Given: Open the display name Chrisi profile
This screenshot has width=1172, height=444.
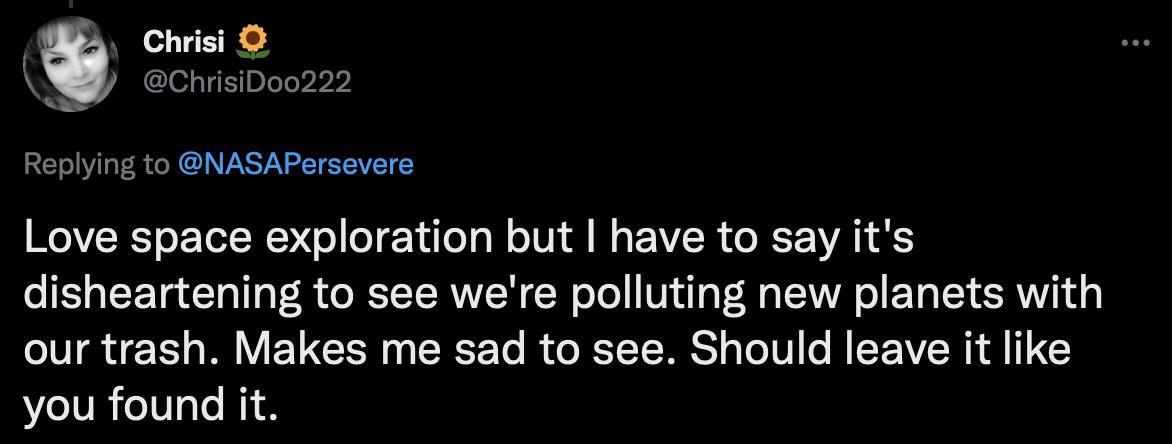Looking at the screenshot, I should 185,42.
